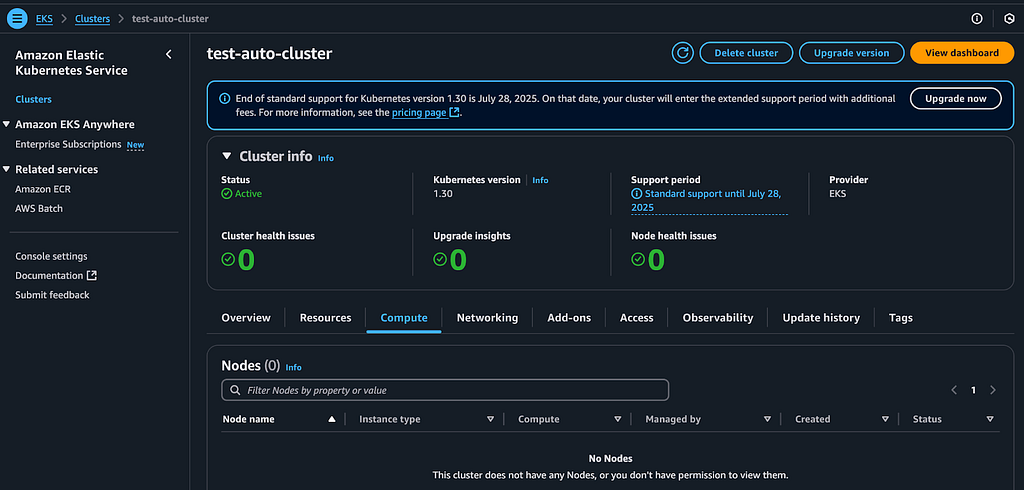Click the Upgrade now button
The image size is (1024, 490).
coord(955,99)
